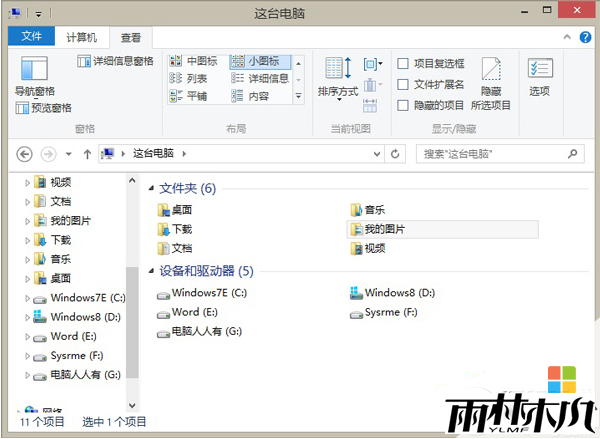
Task: Select 桌面 in the navigation tree
Action: pyautogui.click(x=53, y=278)
